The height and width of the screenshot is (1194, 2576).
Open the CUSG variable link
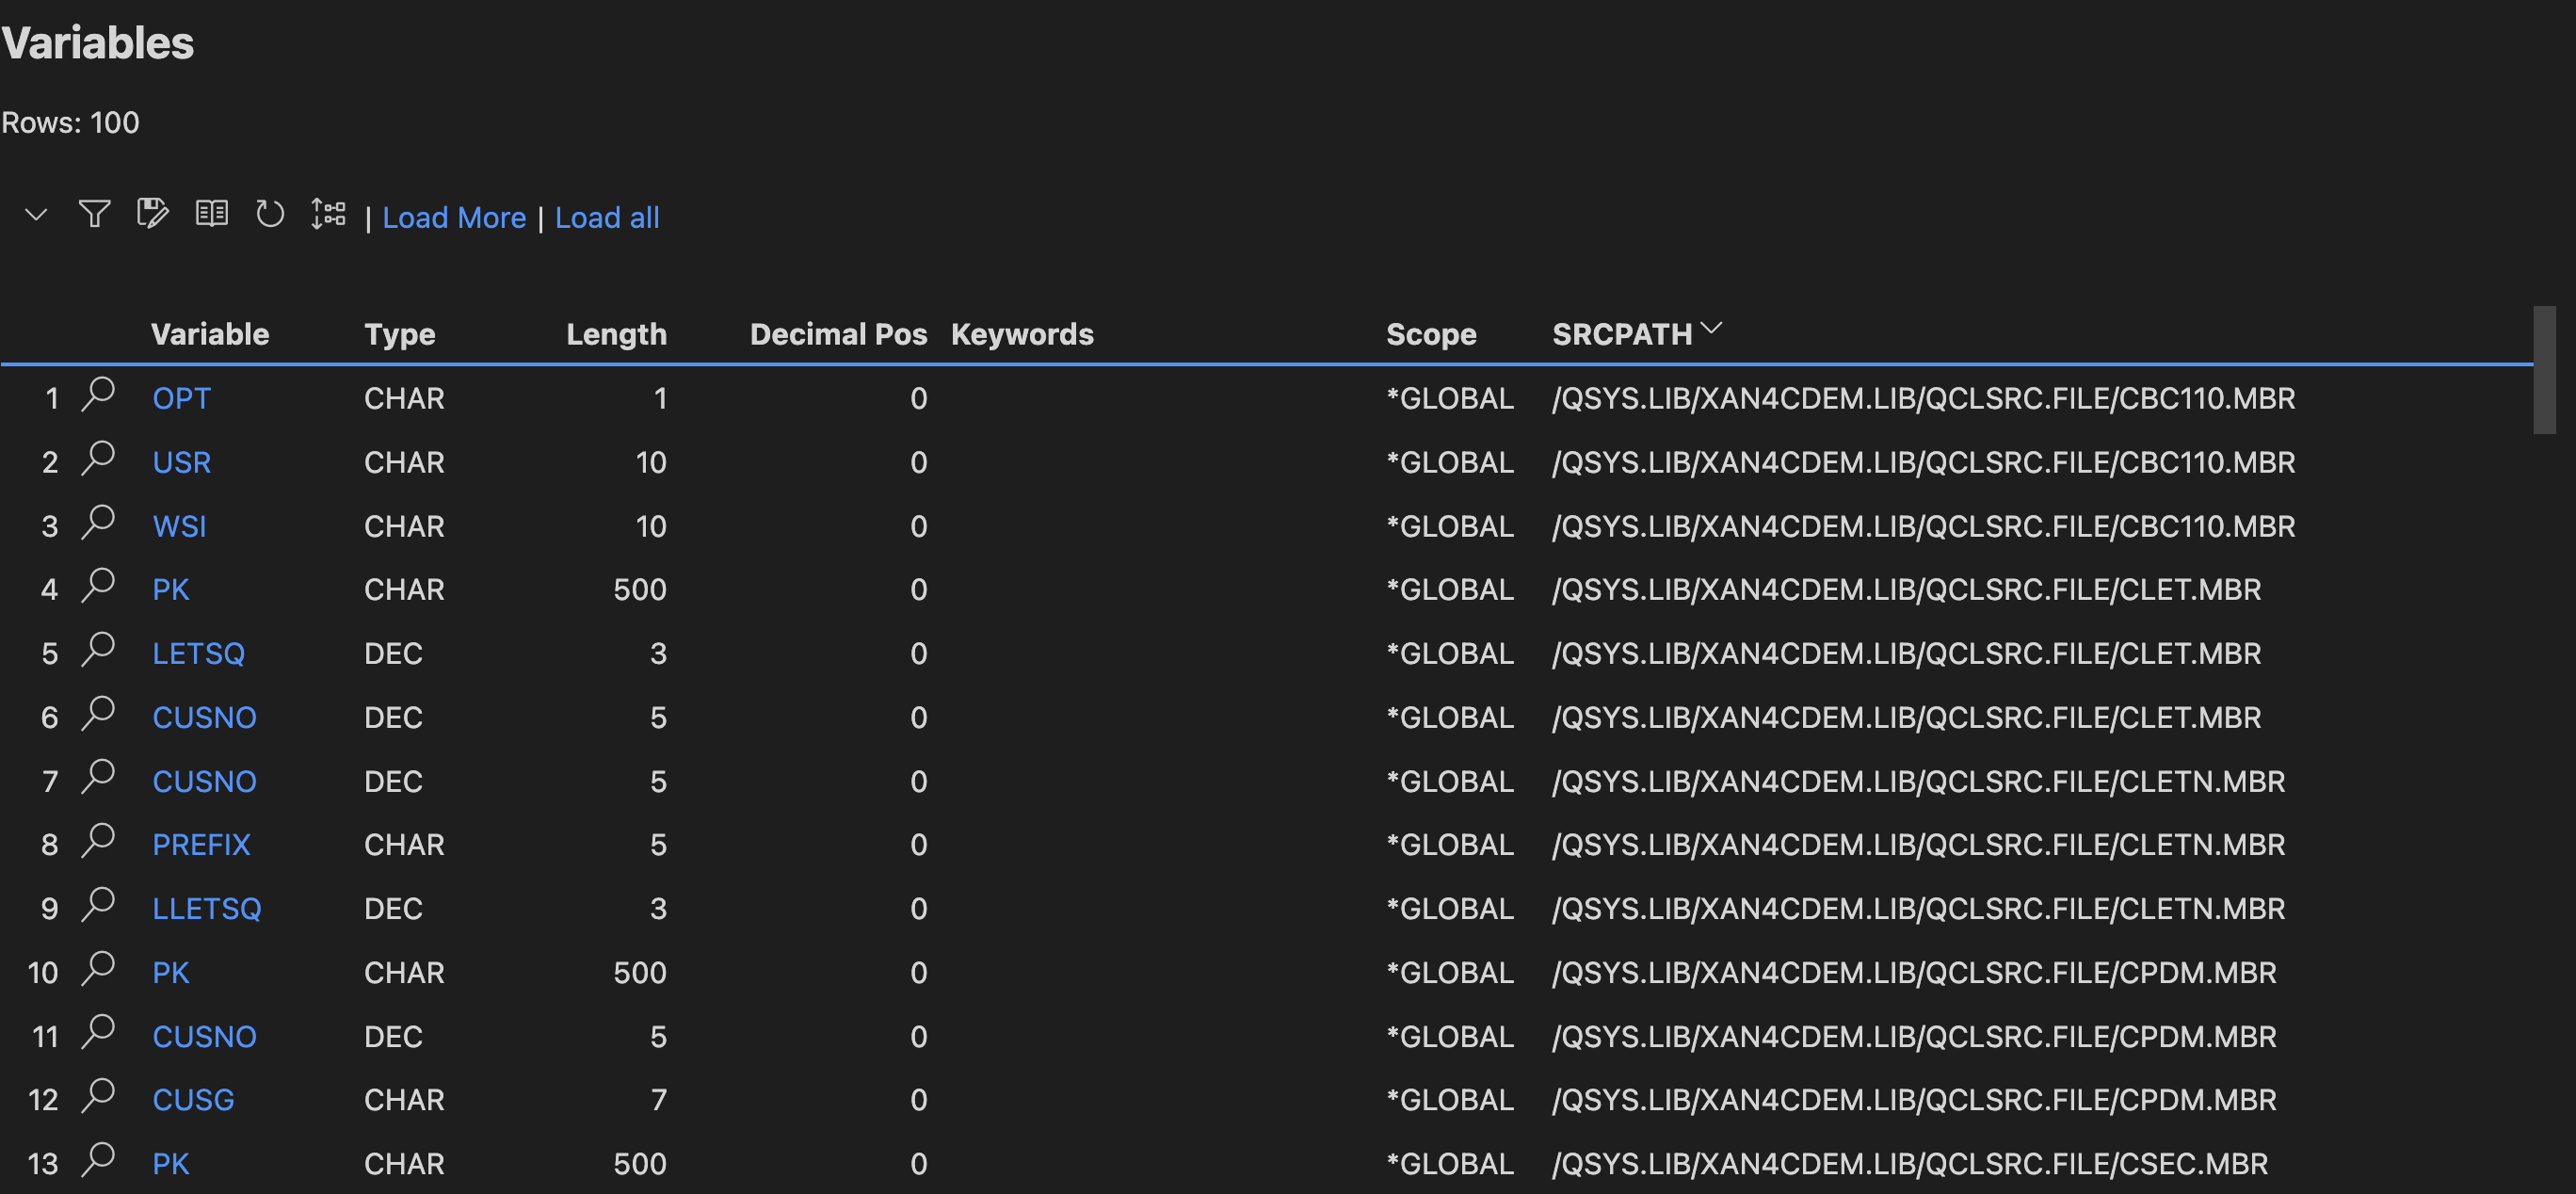(193, 1100)
